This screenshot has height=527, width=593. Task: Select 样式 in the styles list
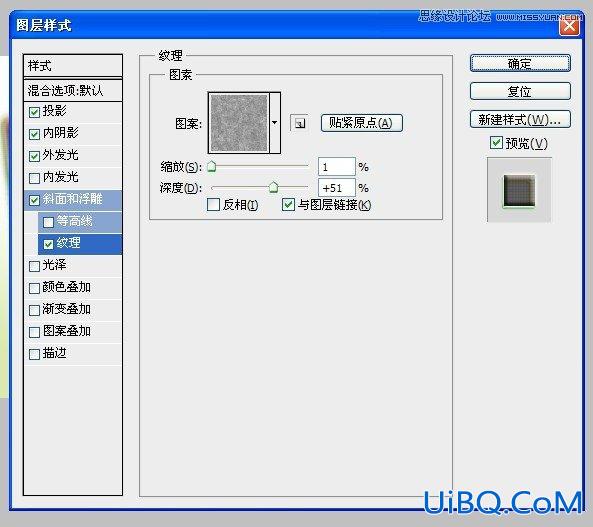[73, 66]
